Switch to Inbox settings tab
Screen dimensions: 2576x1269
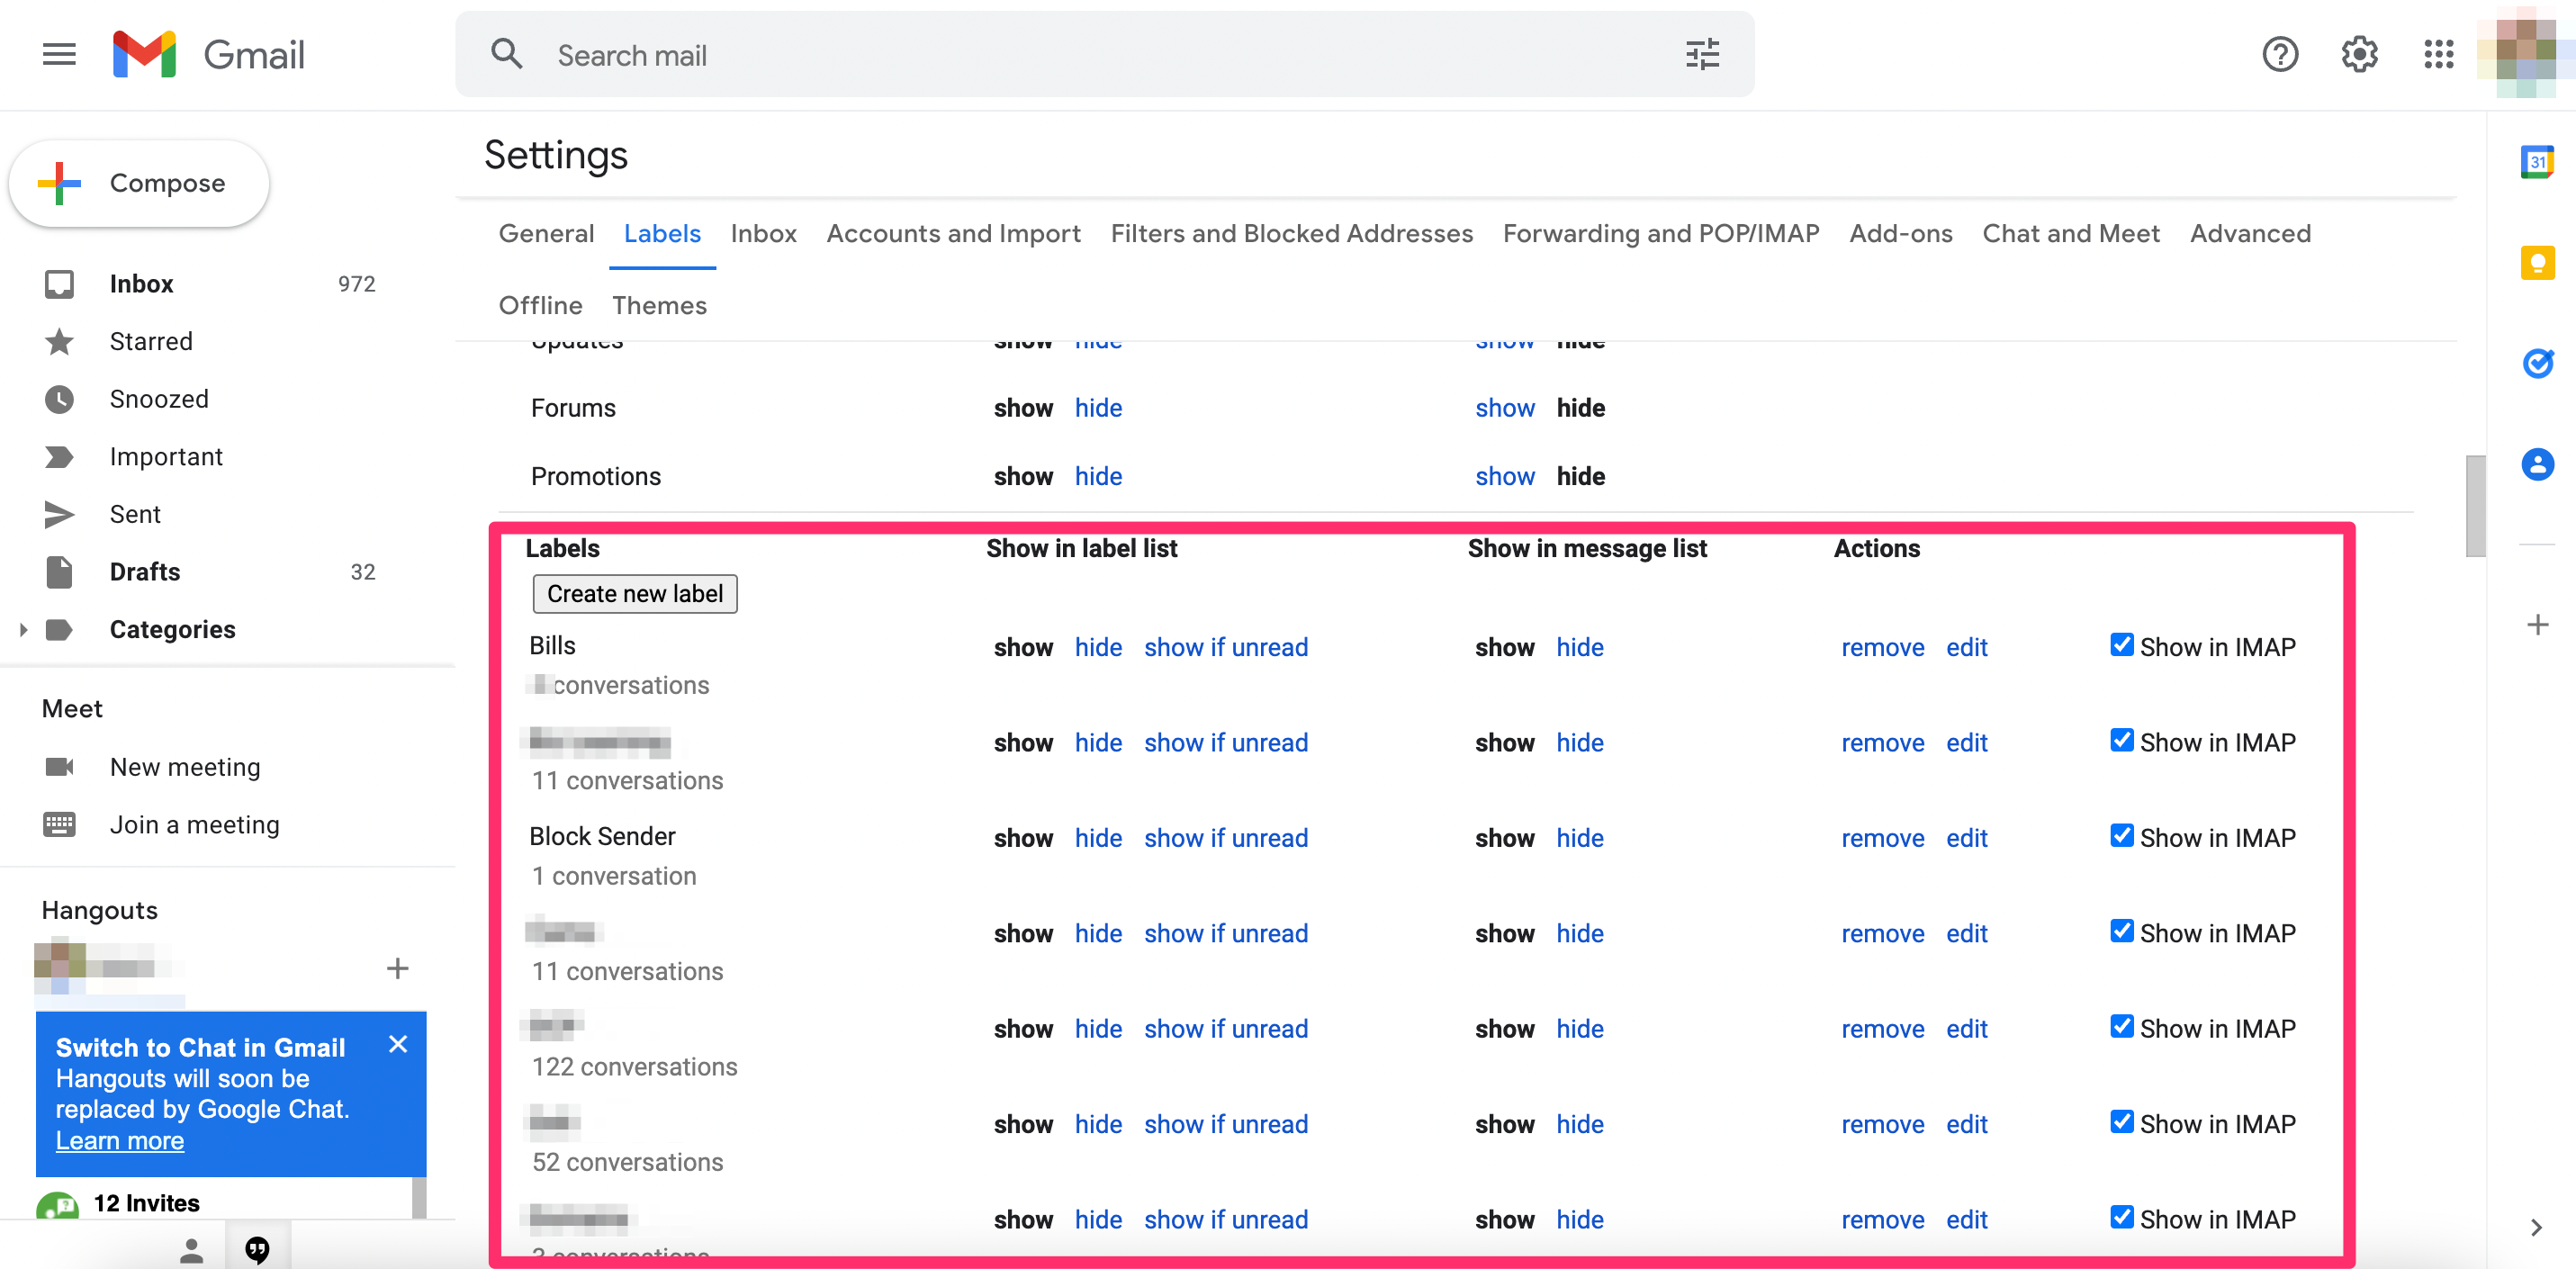coord(763,233)
